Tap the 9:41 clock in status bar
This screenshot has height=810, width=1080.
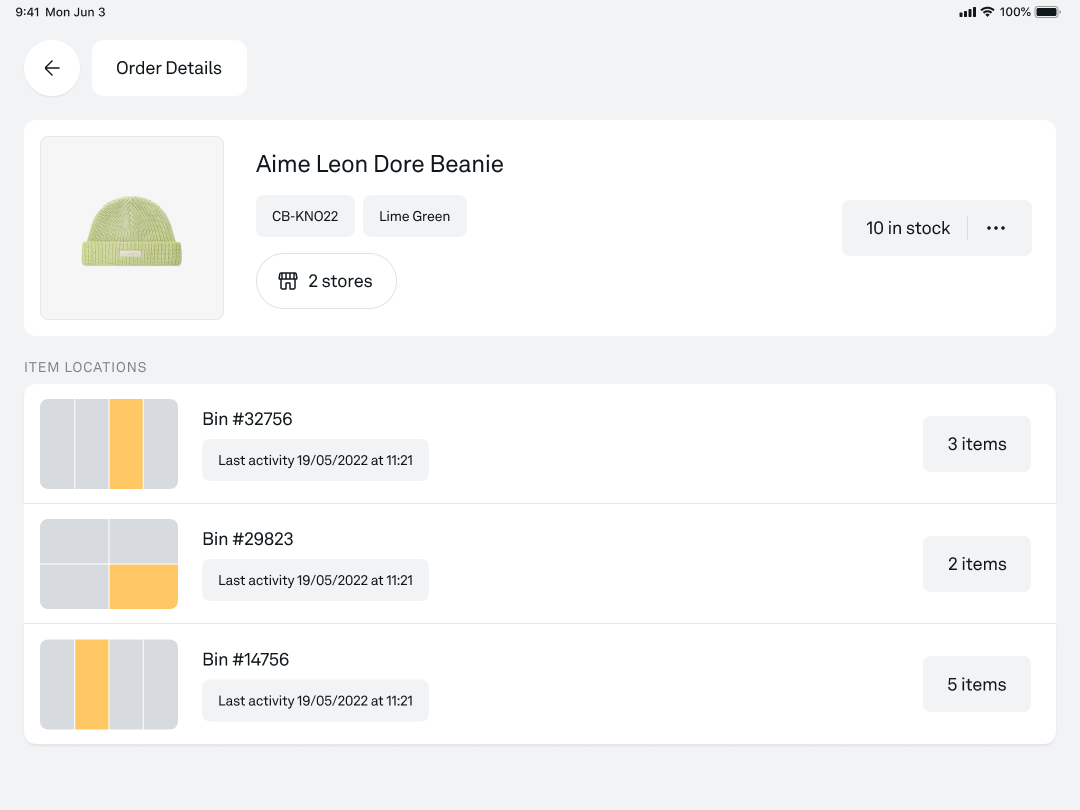27,12
